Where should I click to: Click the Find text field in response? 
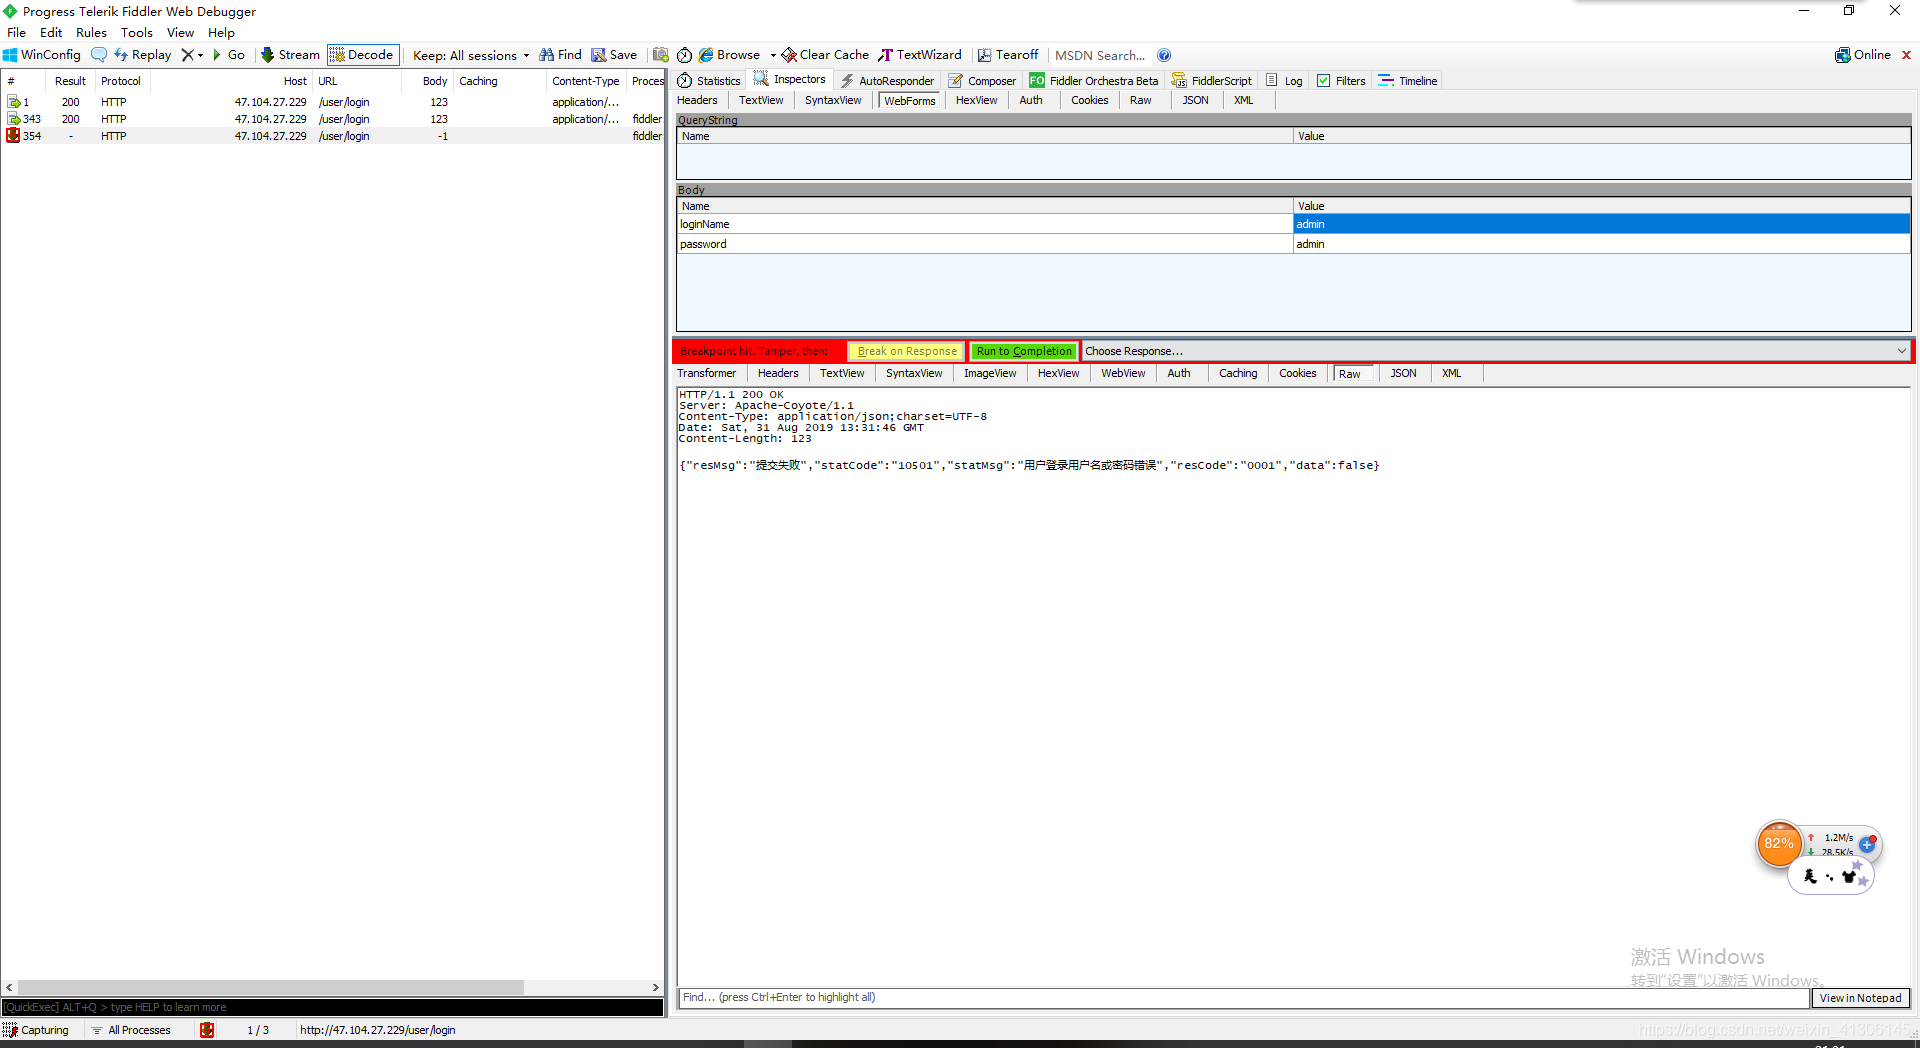tap(1243, 998)
